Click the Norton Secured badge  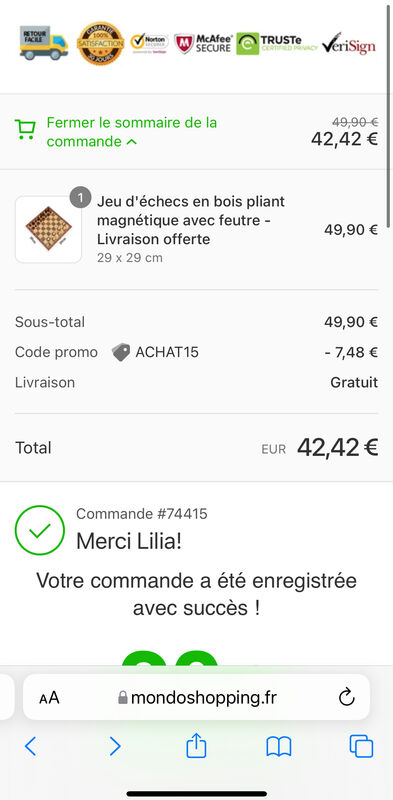coord(149,43)
